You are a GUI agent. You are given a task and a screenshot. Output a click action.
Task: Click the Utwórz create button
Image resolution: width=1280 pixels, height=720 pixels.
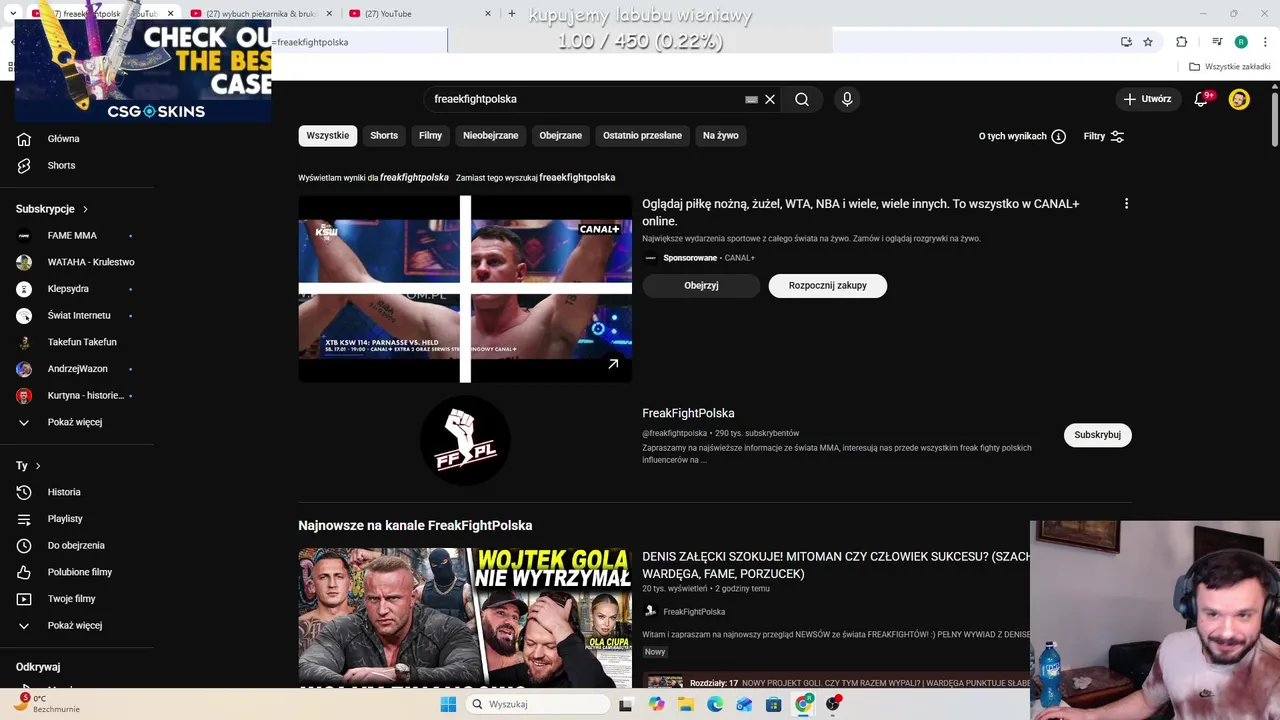[1147, 99]
